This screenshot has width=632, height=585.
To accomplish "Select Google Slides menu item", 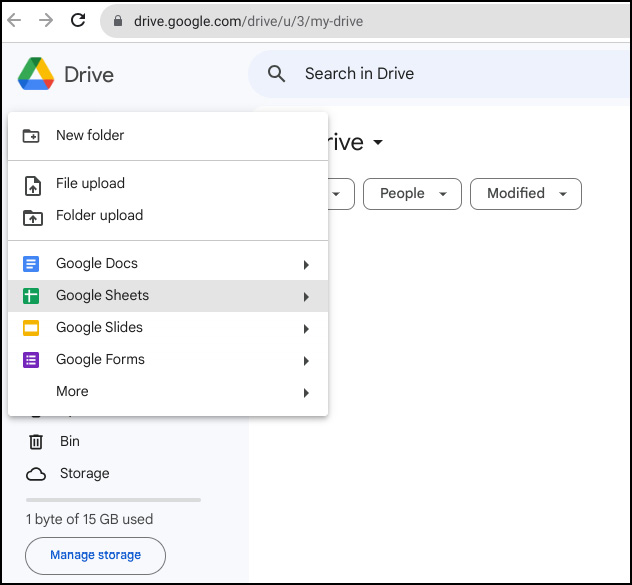I will 168,328.
